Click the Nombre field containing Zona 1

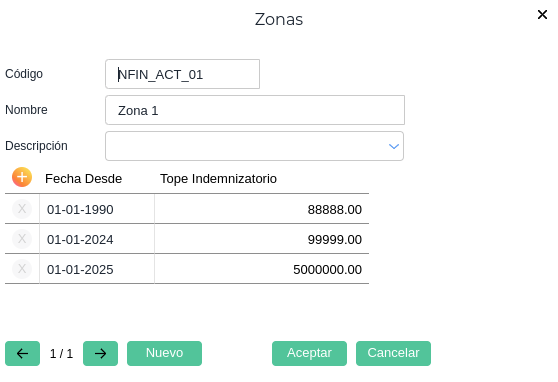click(255, 110)
